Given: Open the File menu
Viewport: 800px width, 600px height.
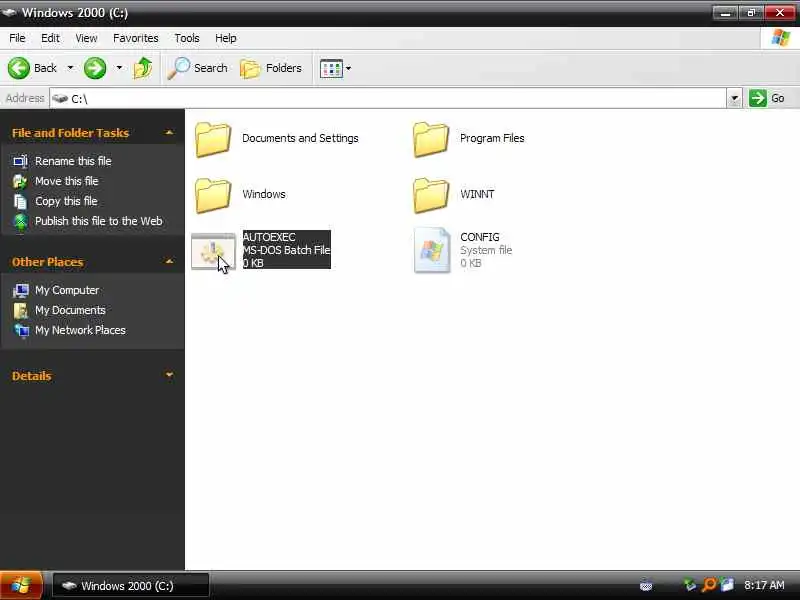Looking at the screenshot, I should (17, 38).
